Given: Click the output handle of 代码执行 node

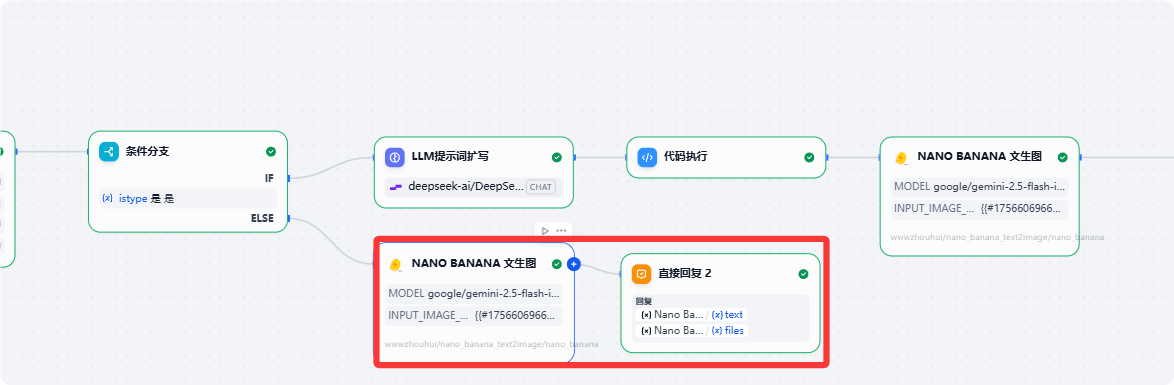Looking at the screenshot, I should pyautogui.click(x=827, y=157).
